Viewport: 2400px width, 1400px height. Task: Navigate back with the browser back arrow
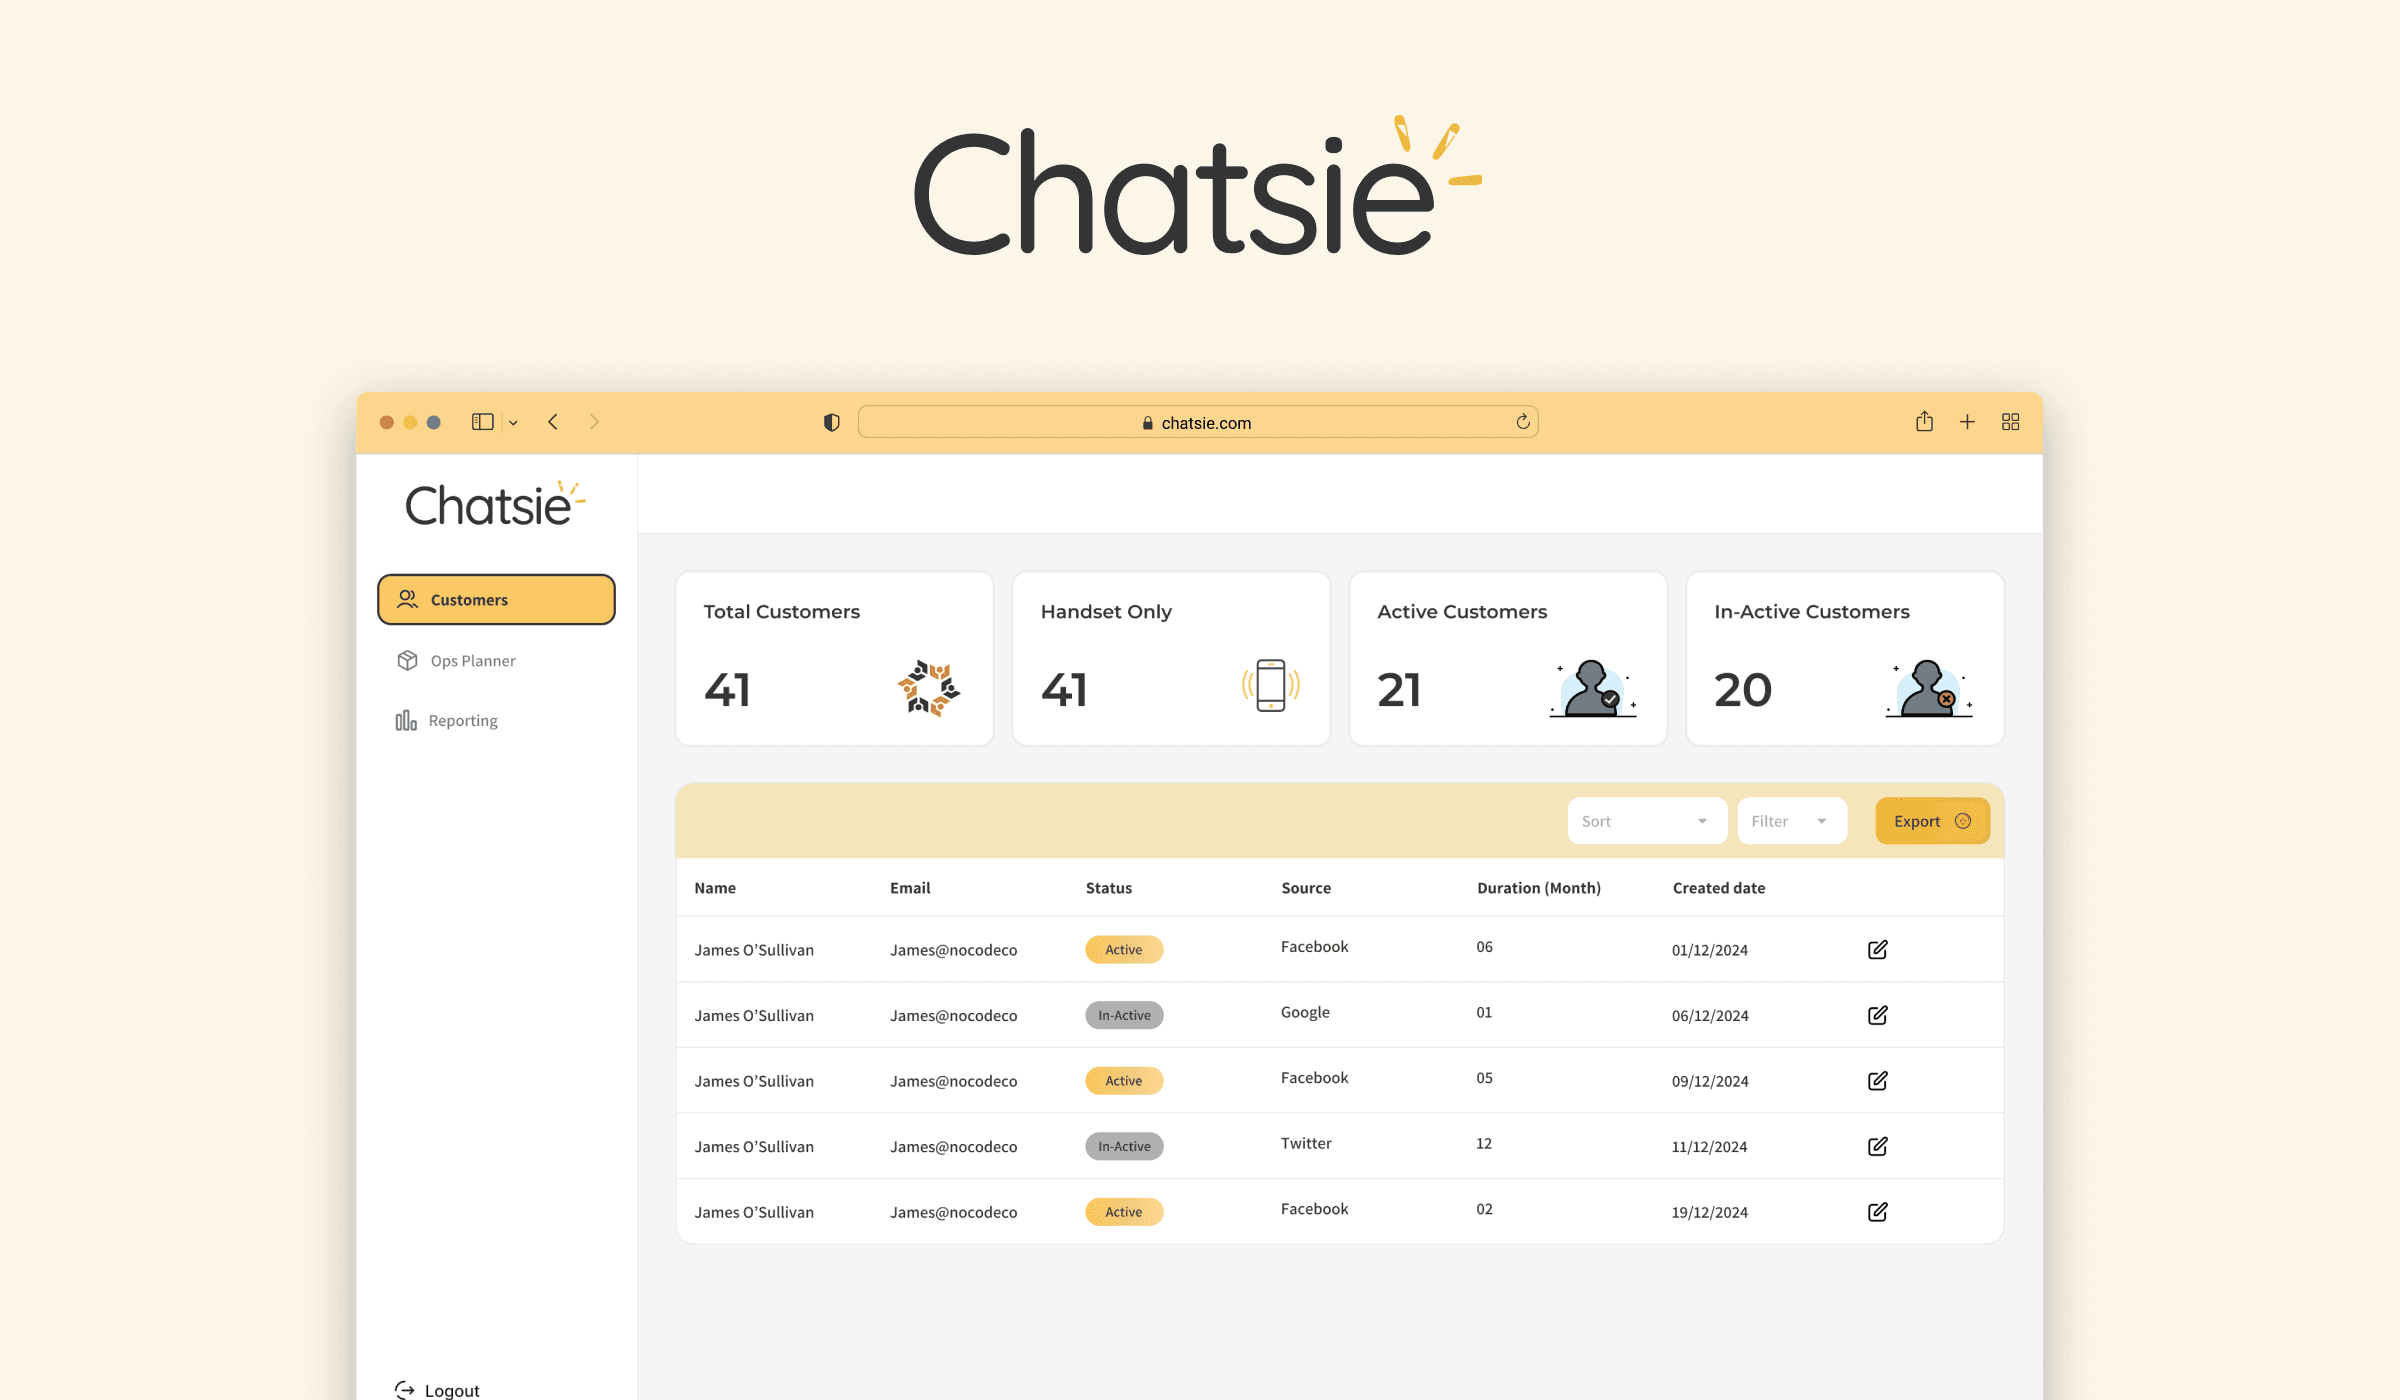tap(553, 422)
